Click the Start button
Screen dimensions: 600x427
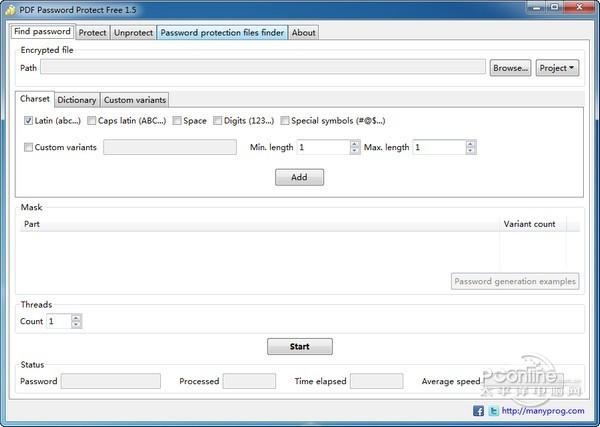(300, 346)
